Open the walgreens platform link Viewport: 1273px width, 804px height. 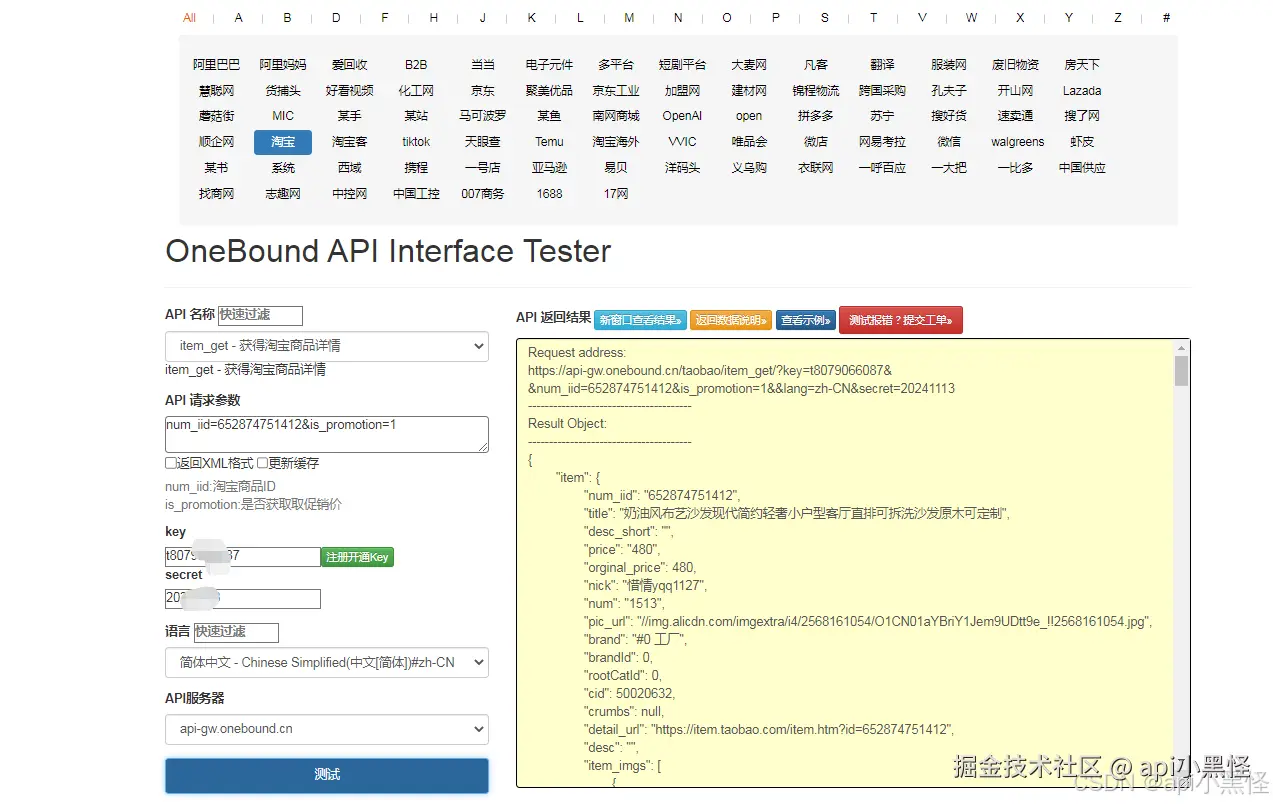tap(1018, 142)
